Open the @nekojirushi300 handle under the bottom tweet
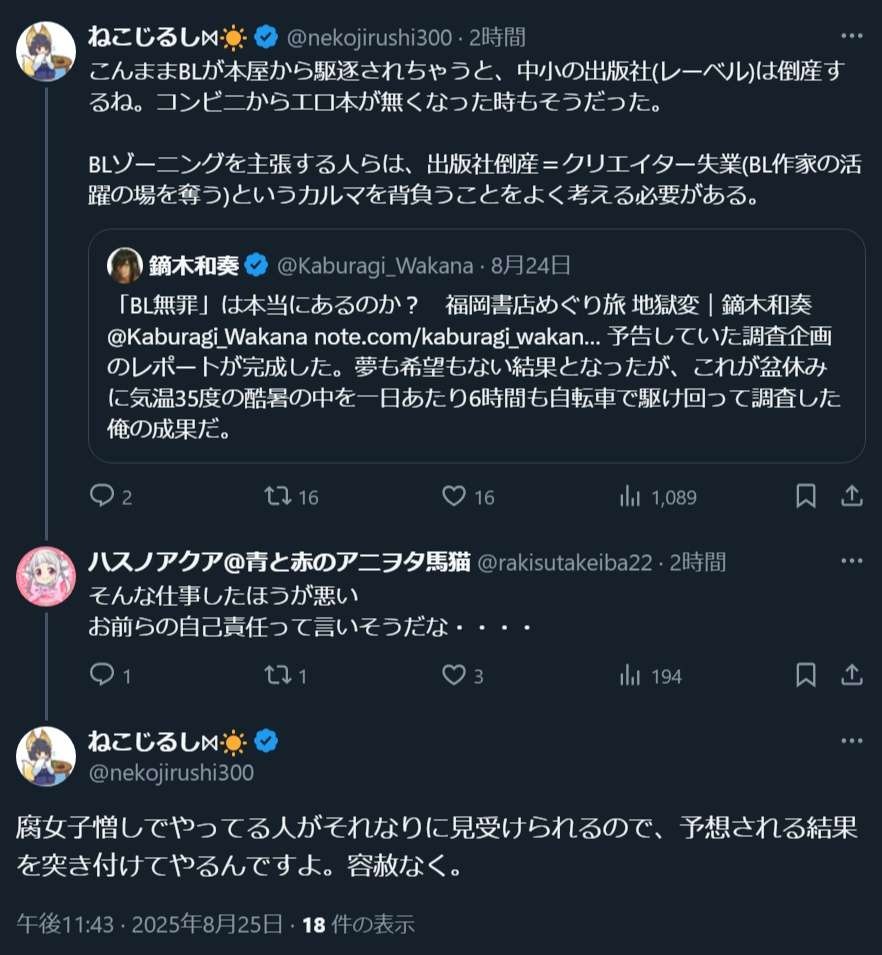 (x=171, y=773)
